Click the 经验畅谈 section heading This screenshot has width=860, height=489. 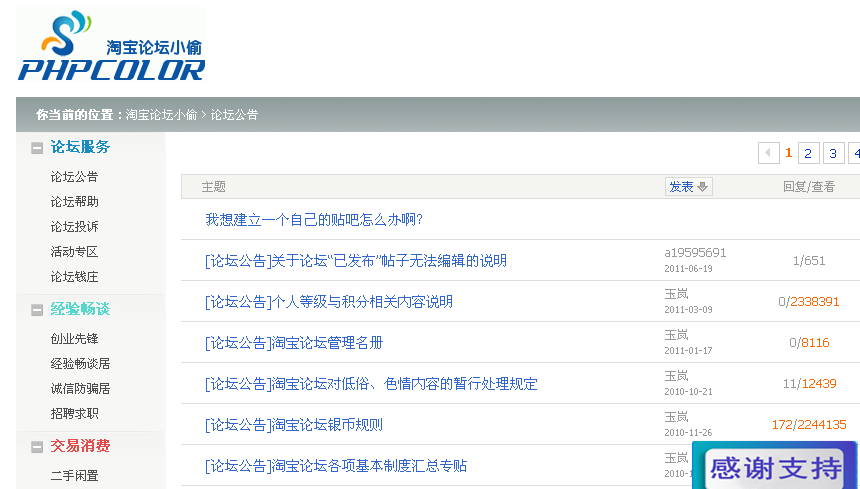click(80, 309)
